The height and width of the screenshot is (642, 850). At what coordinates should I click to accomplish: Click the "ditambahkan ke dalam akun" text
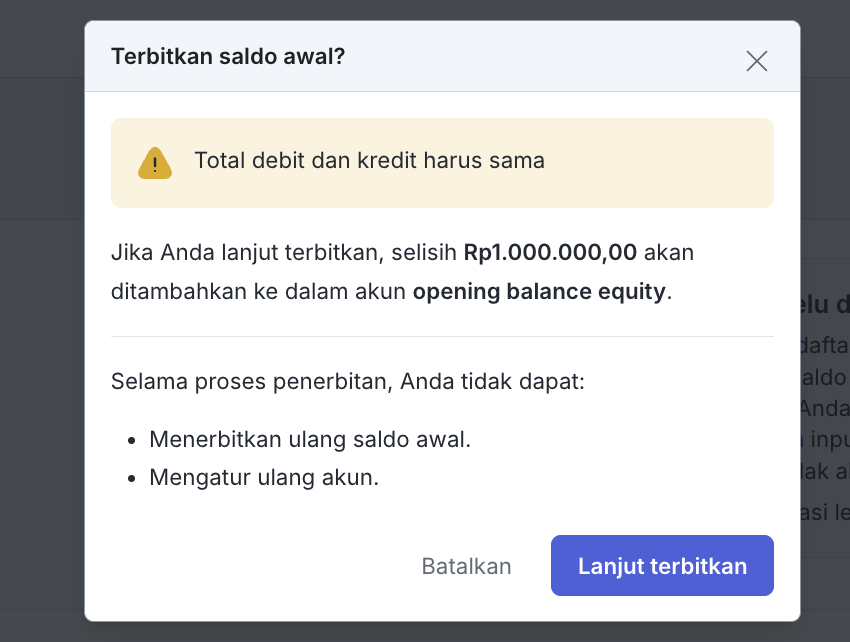258,293
